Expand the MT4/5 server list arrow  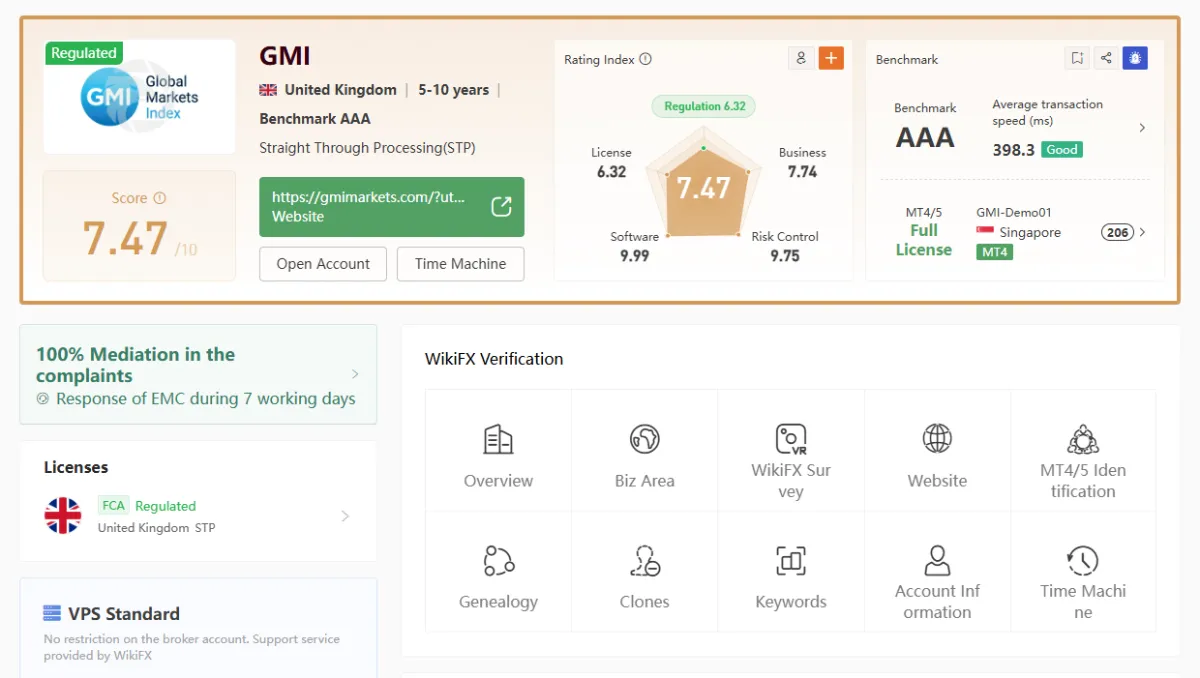click(1142, 232)
